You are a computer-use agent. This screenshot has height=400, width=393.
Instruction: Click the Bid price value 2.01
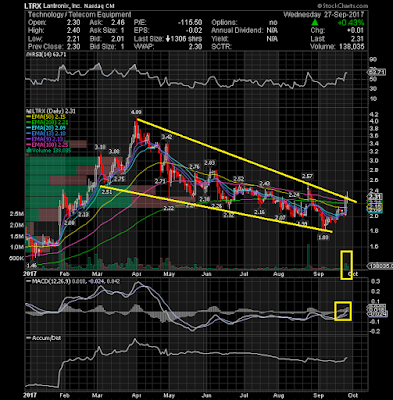[x=118, y=39]
